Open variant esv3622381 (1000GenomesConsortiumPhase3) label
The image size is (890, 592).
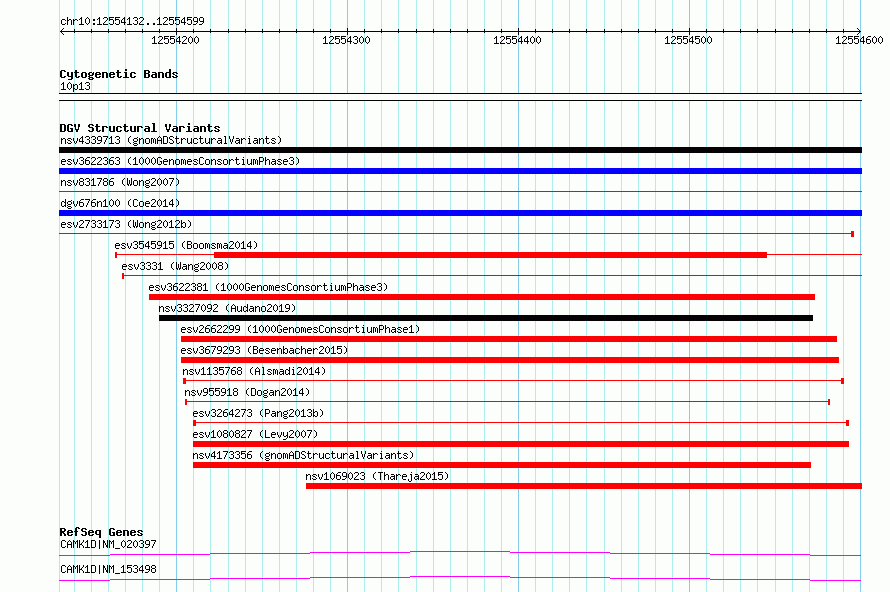[268, 287]
